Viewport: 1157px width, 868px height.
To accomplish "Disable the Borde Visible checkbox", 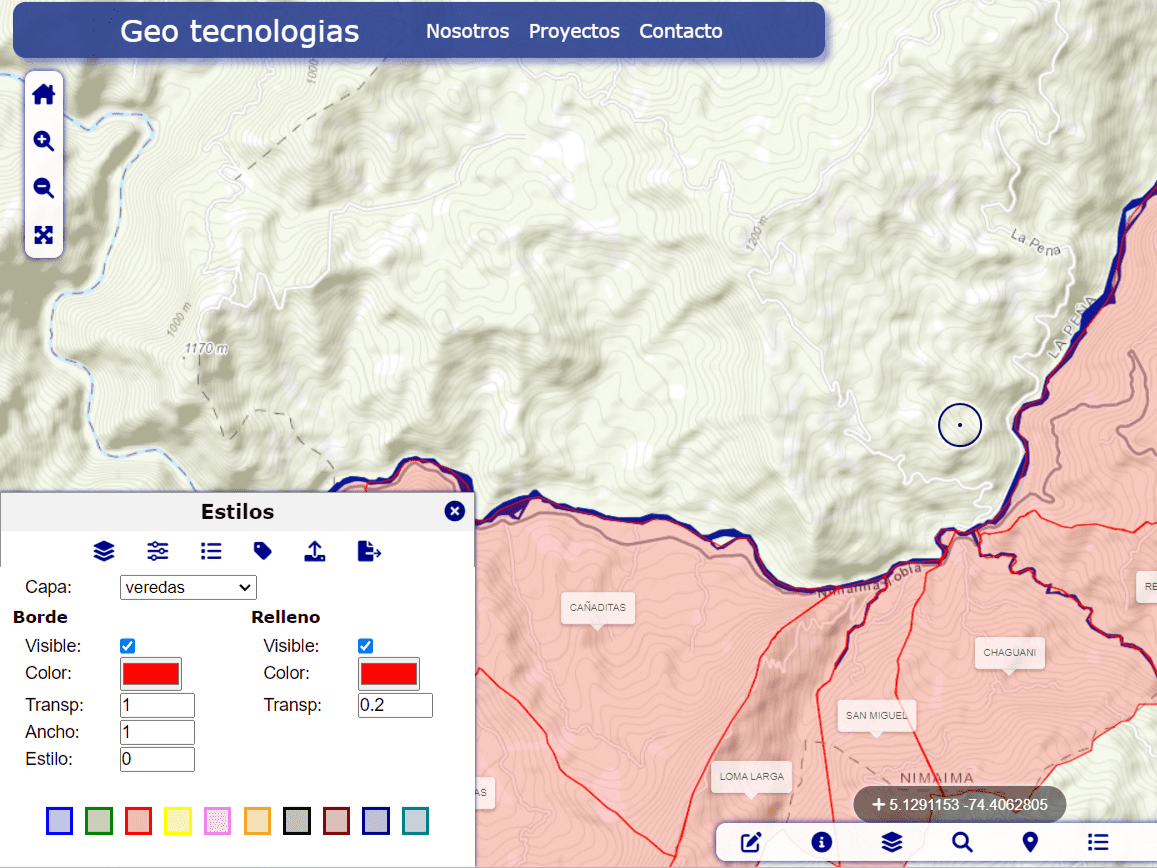I will pos(127,645).
